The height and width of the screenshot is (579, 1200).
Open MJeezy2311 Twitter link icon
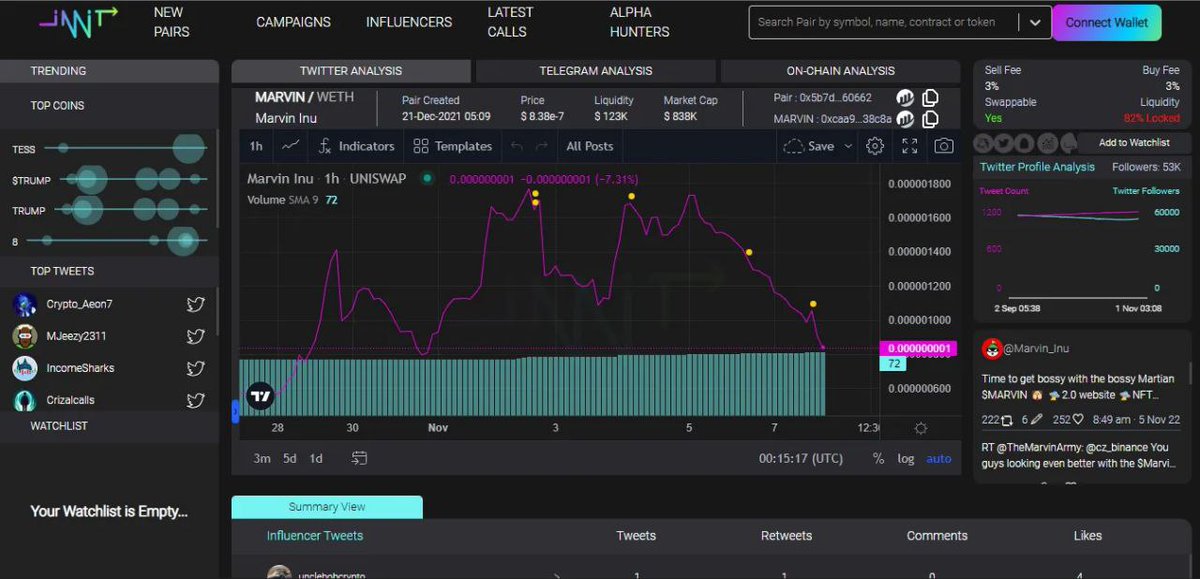tap(196, 337)
